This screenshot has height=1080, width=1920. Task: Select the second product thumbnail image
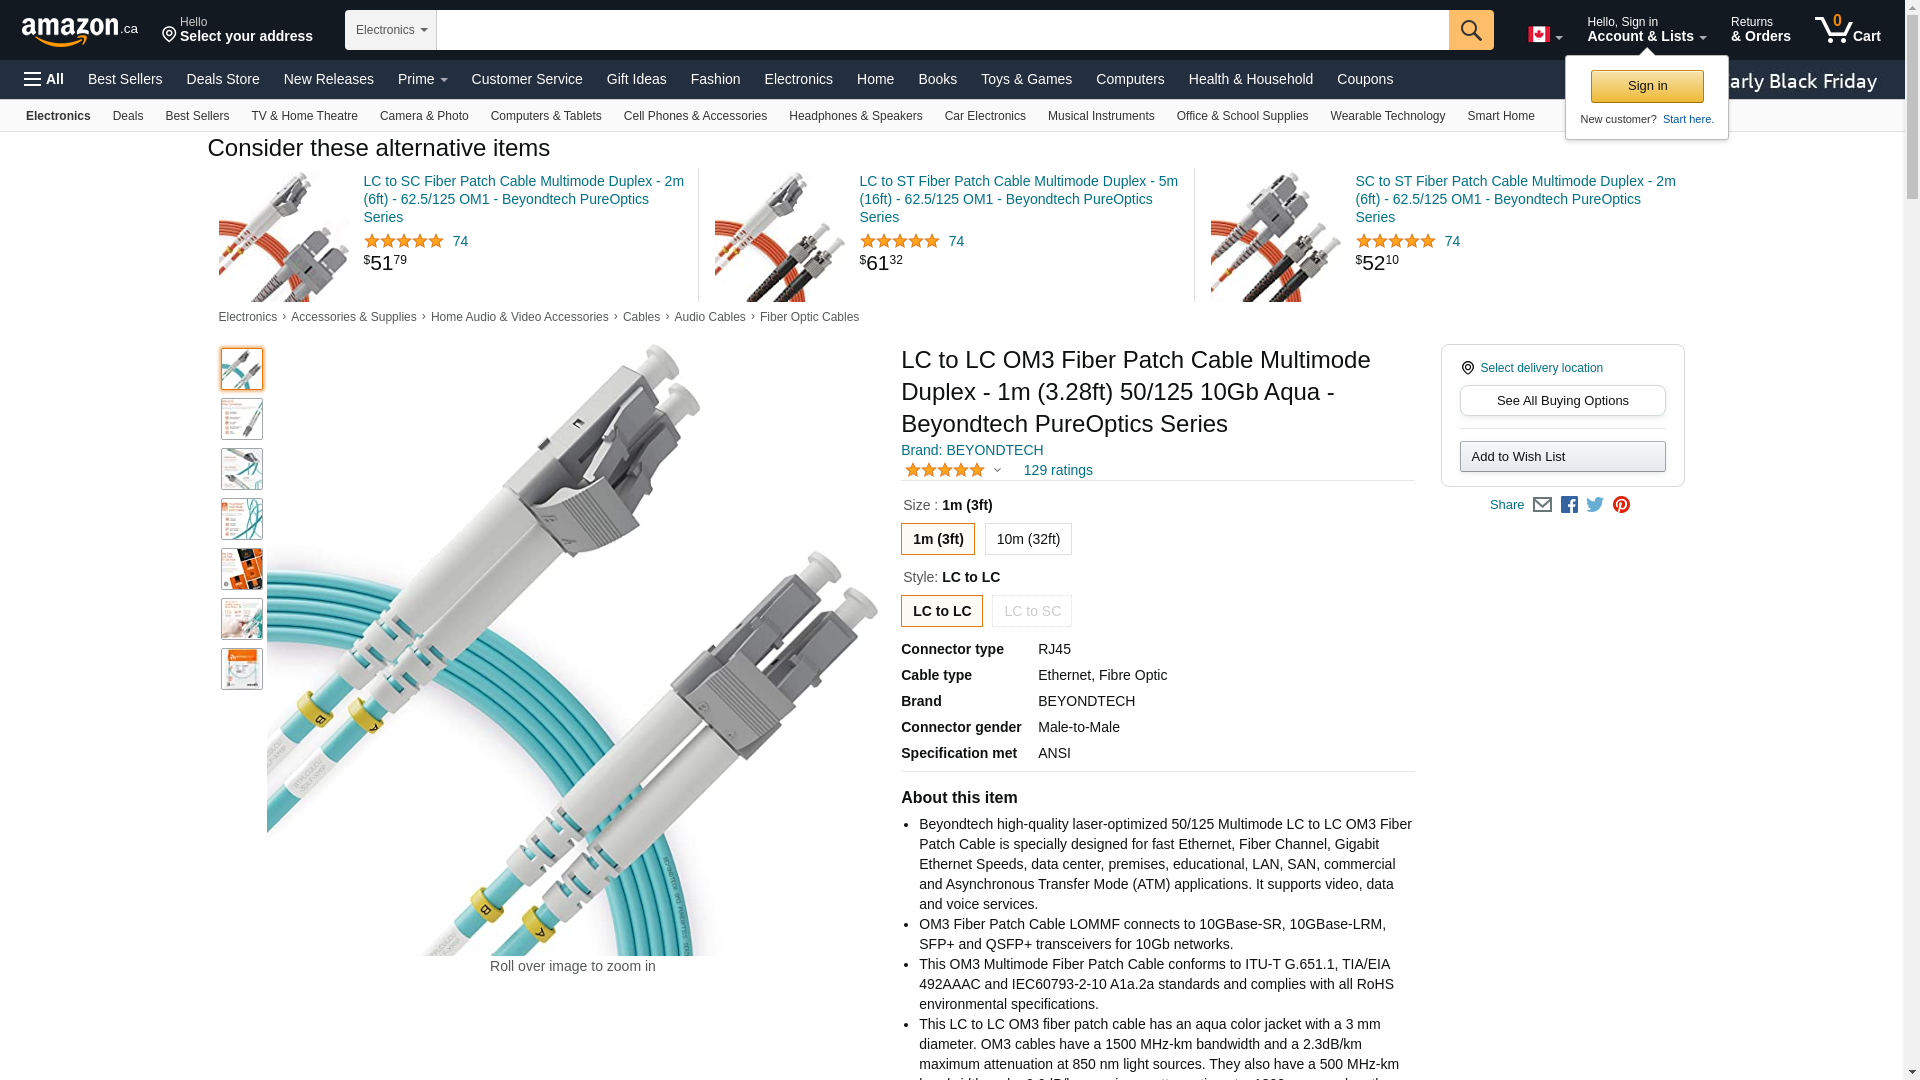pos(242,419)
